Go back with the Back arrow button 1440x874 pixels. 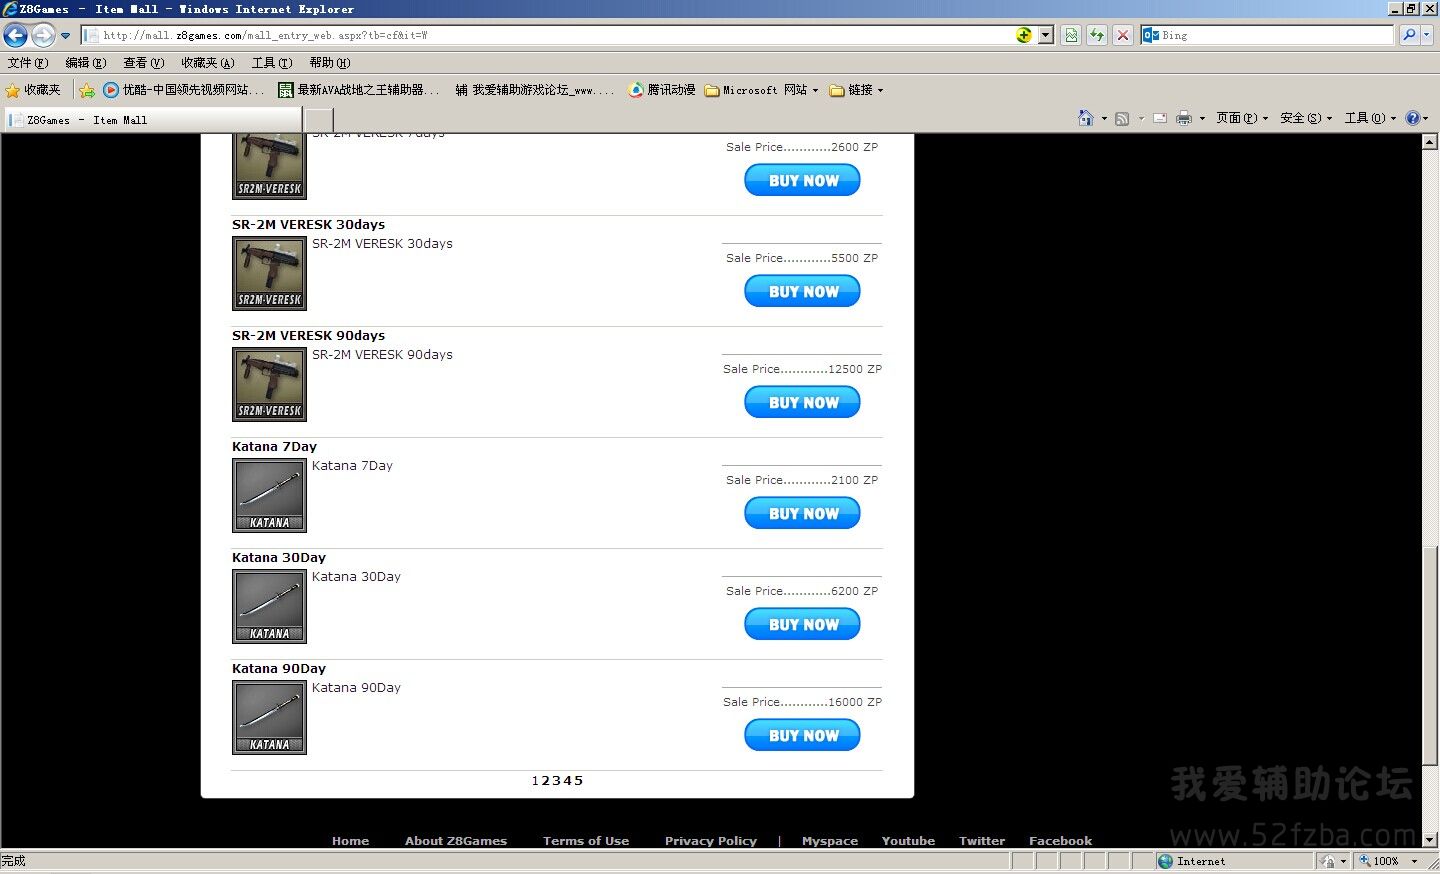click(x=15, y=36)
